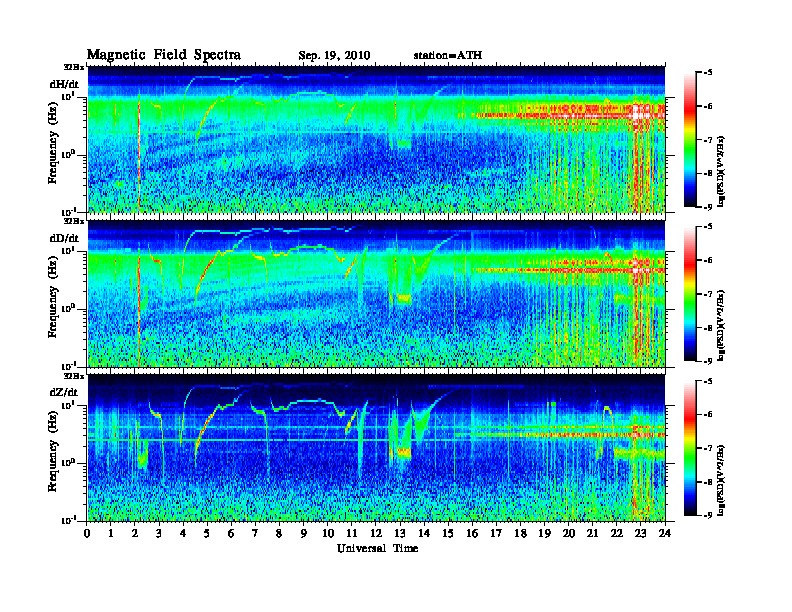The width and height of the screenshot is (792, 612).
Task: Click the 10^1 frequency tick of dD/dt panel
Action: 68,250
